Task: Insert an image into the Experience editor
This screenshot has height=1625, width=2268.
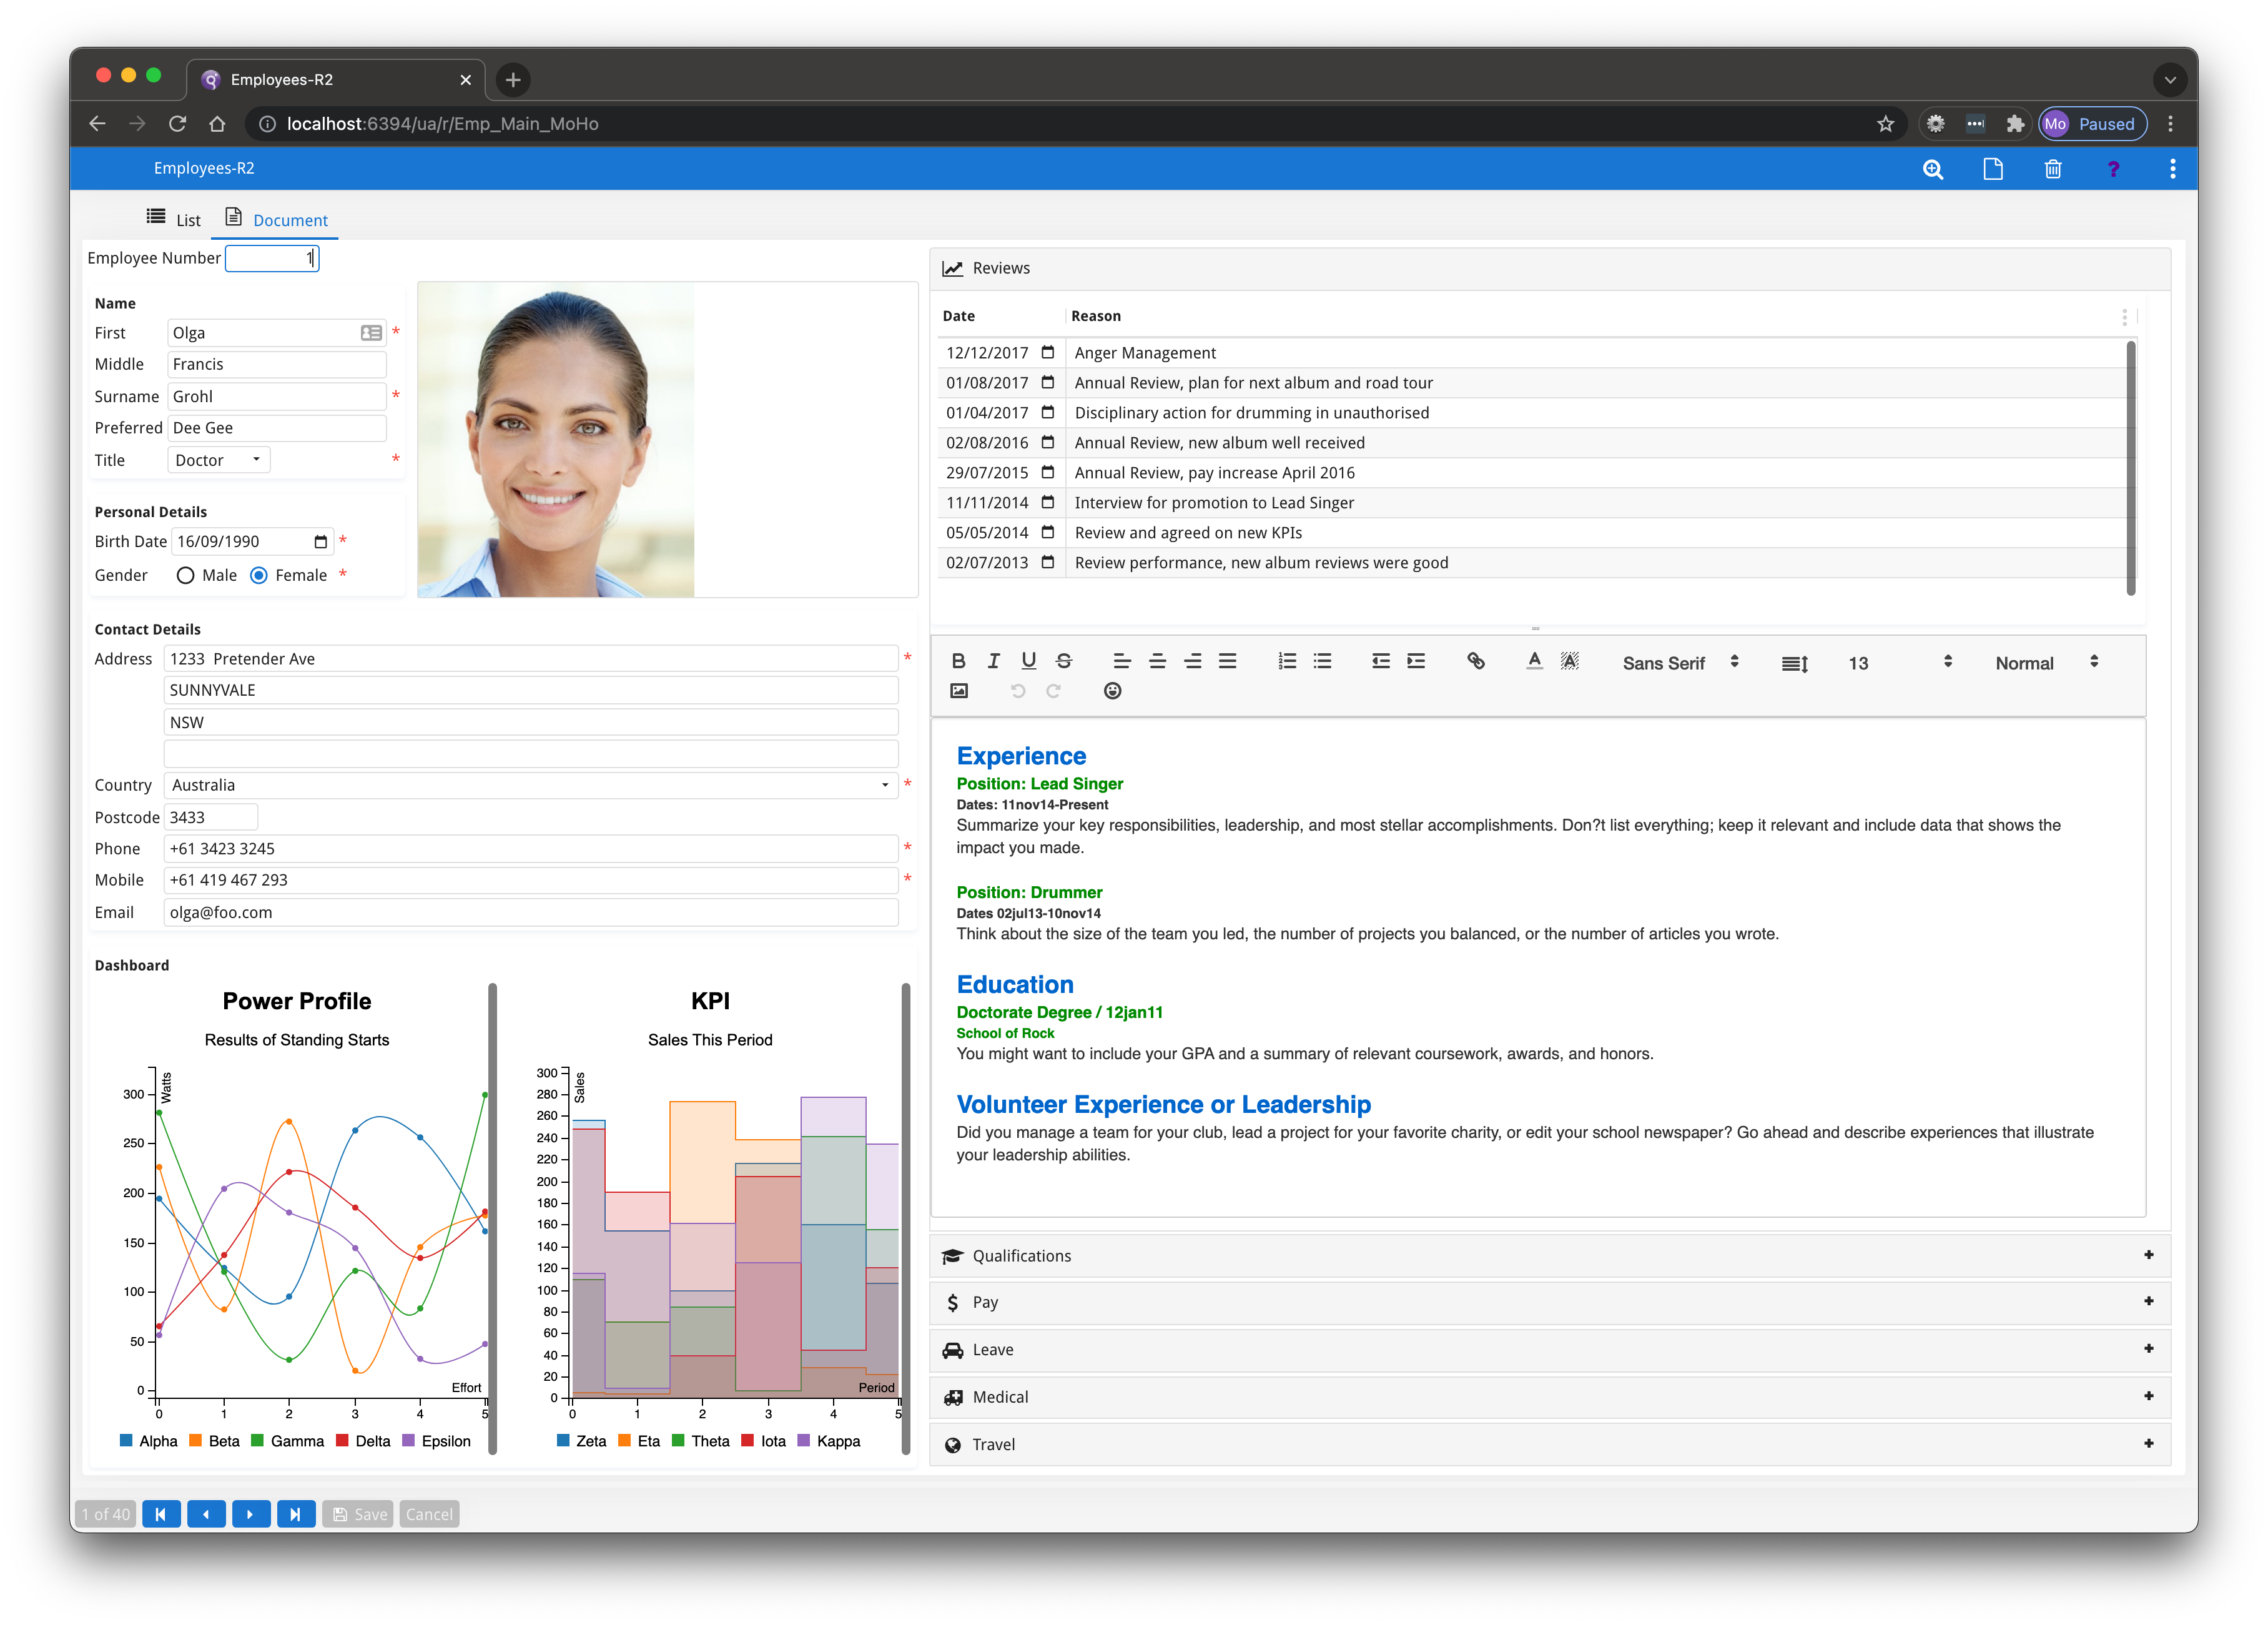Action: [959, 690]
